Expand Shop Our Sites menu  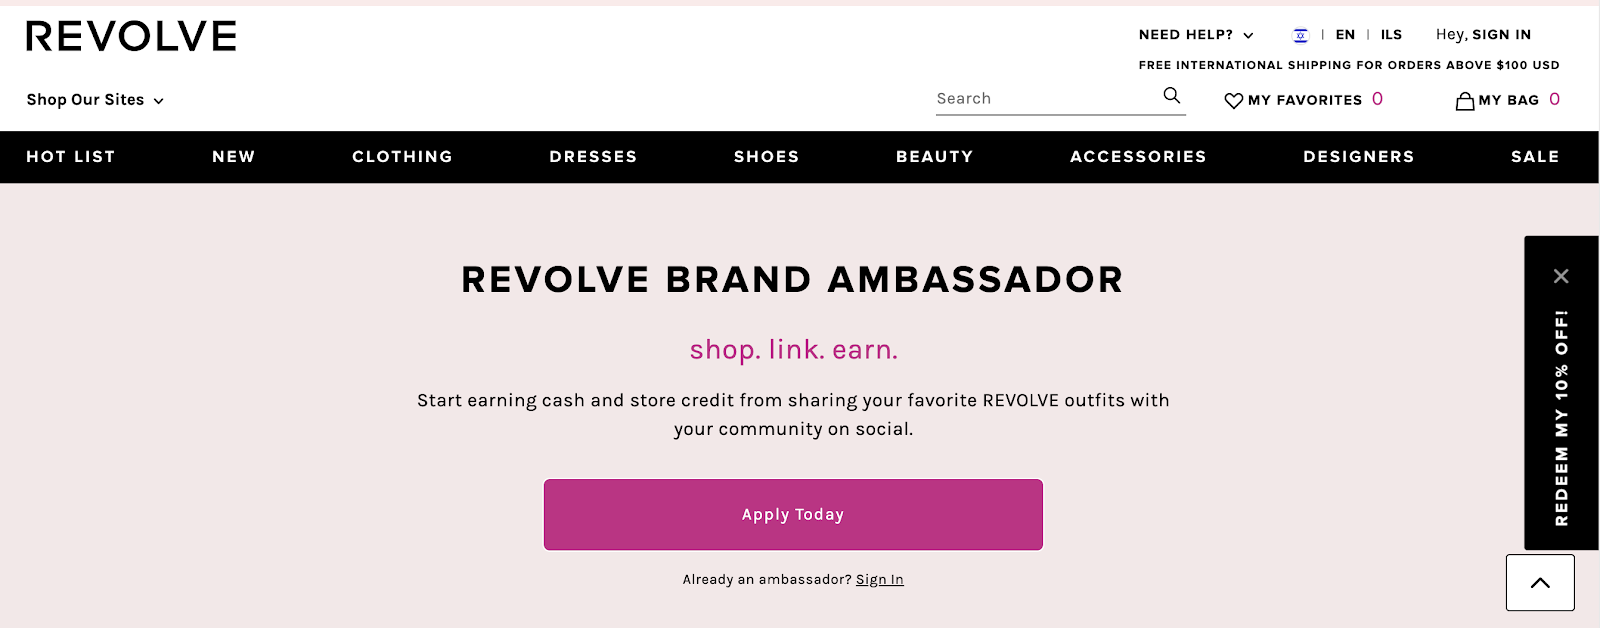pyautogui.click(x=95, y=100)
